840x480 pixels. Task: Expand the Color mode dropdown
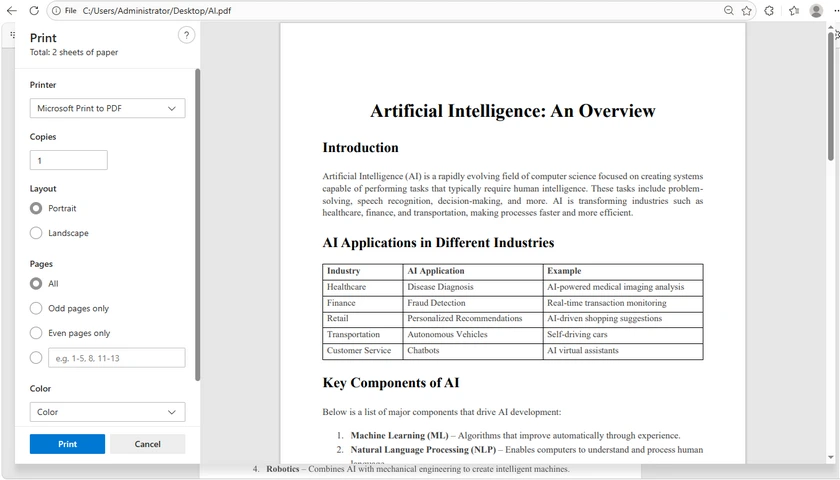tap(107, 412)
